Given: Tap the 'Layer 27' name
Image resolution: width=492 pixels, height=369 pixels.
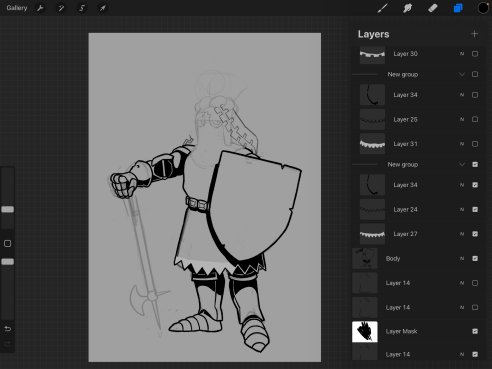Looking at the screenshot, I should coord(405,234).
